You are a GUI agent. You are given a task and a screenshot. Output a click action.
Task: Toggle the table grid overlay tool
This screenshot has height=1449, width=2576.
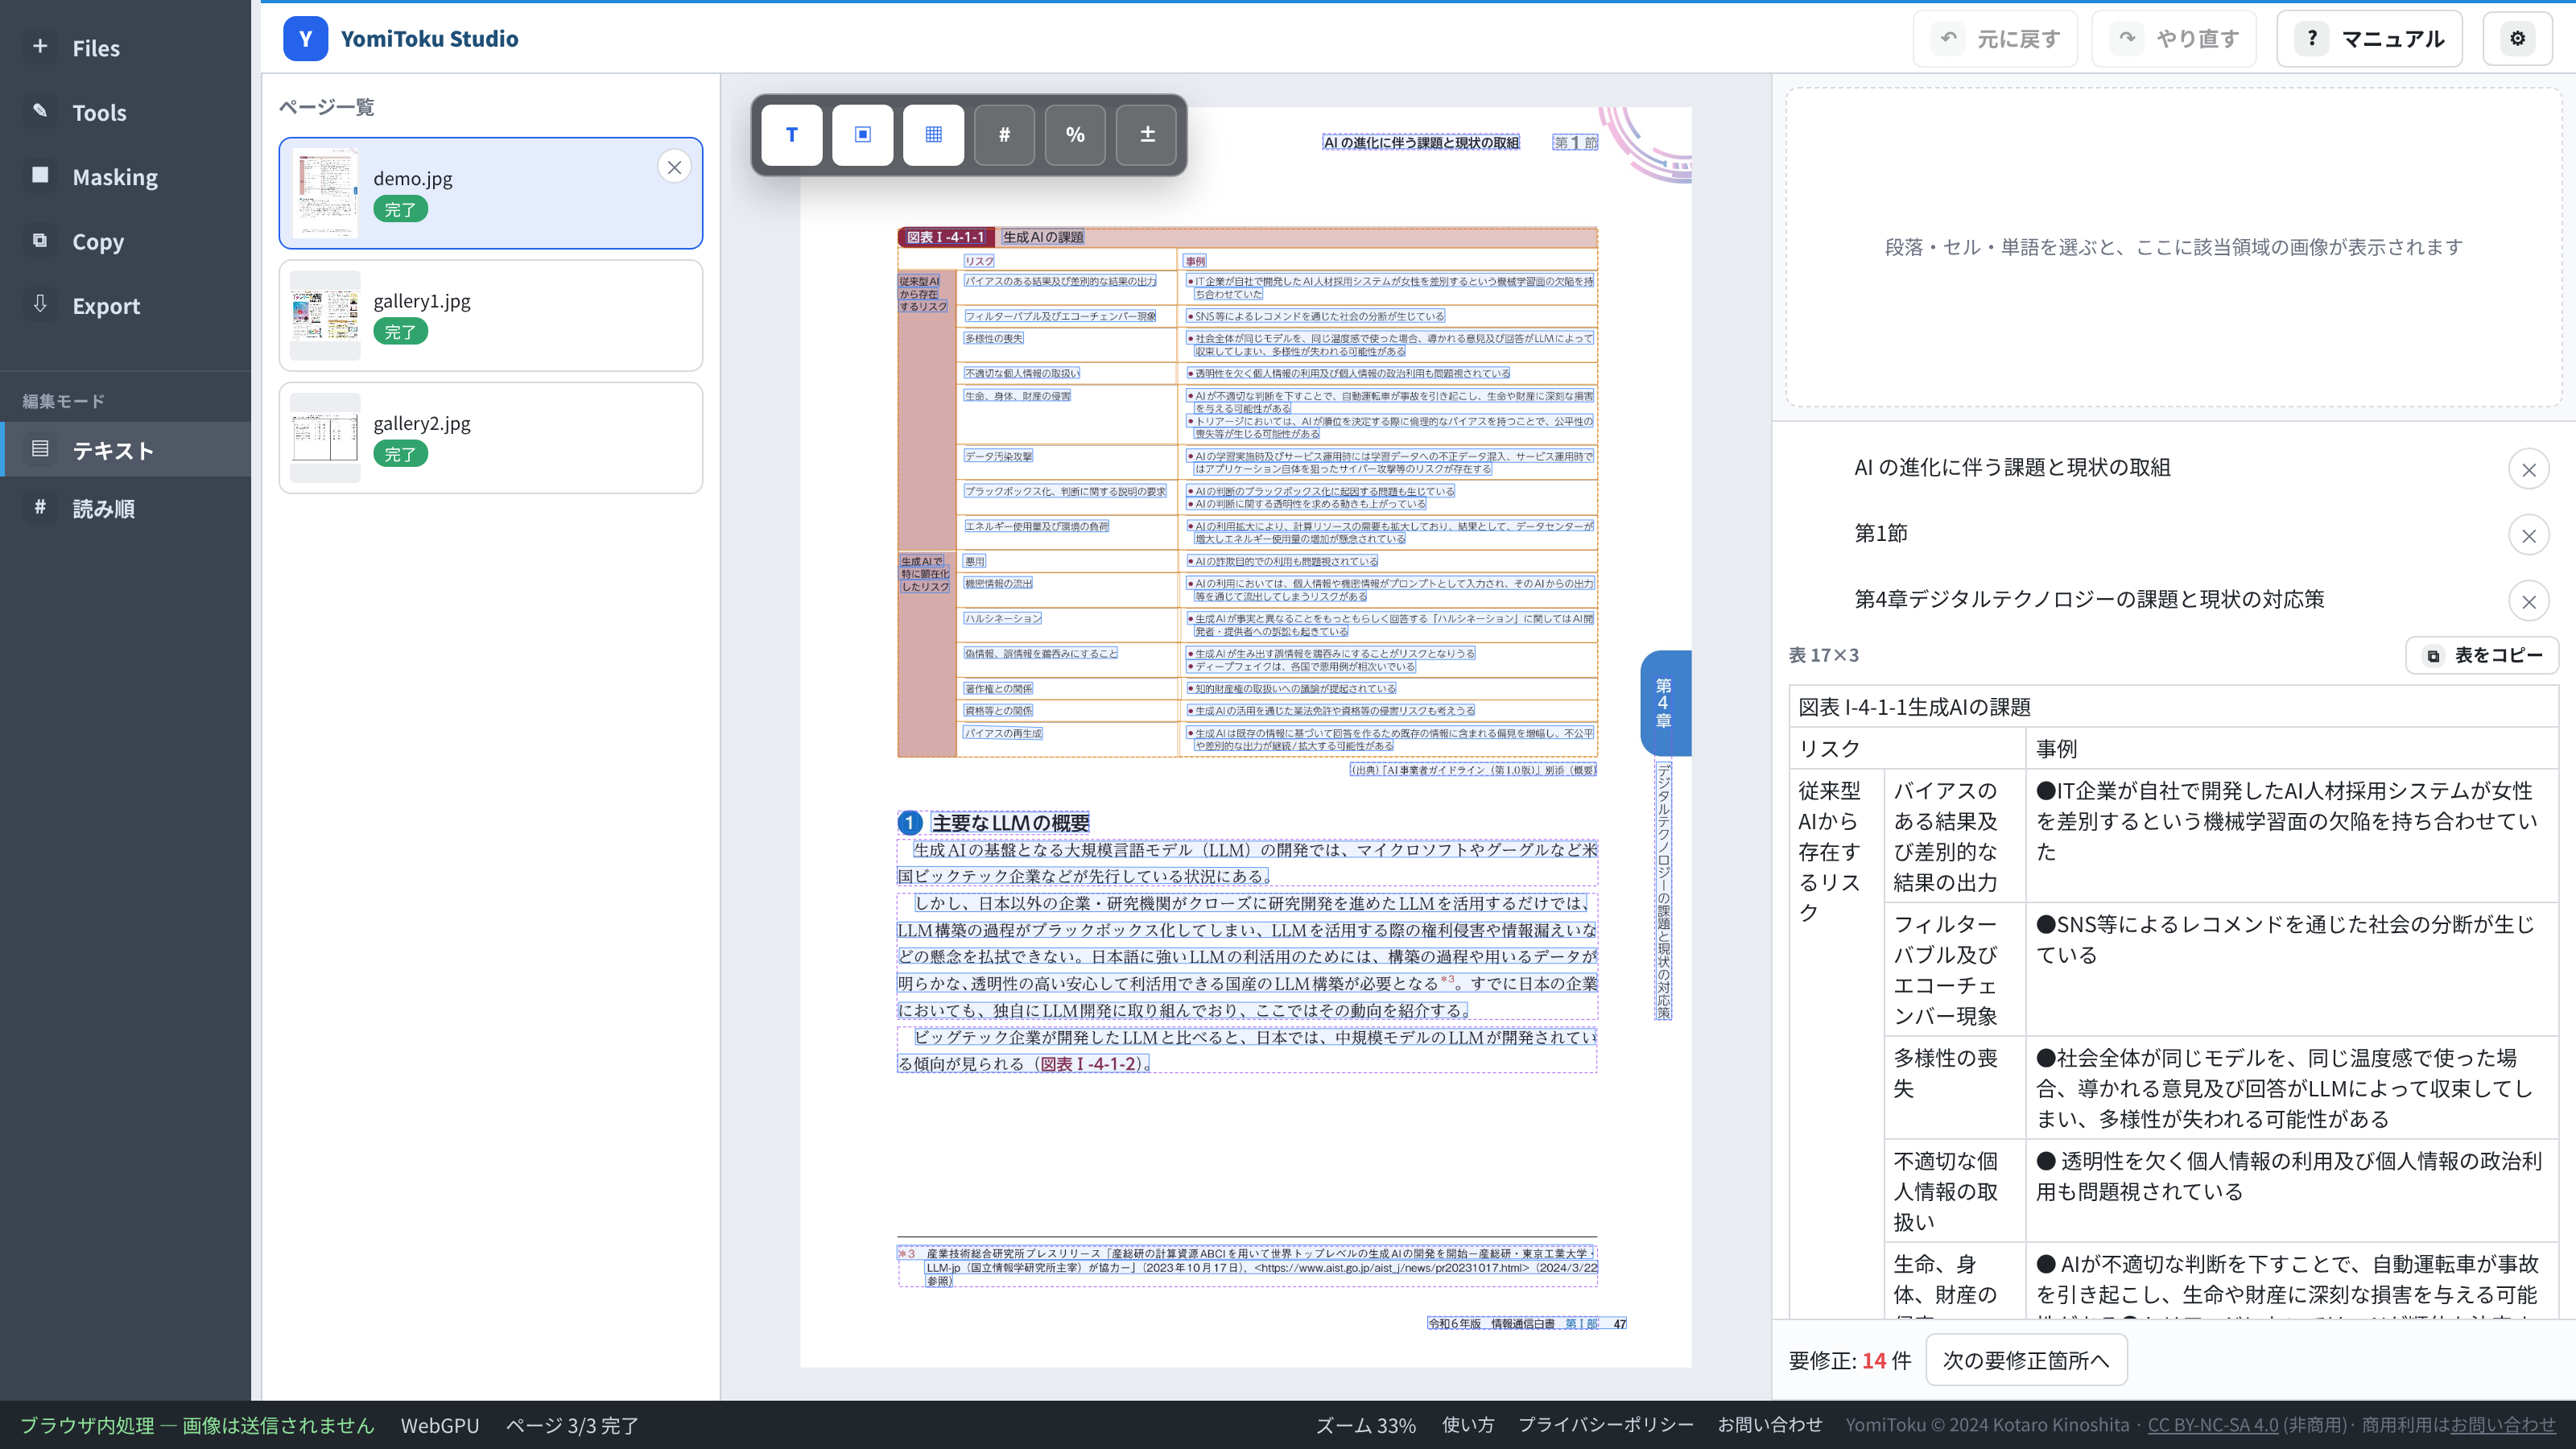point(933,134)
